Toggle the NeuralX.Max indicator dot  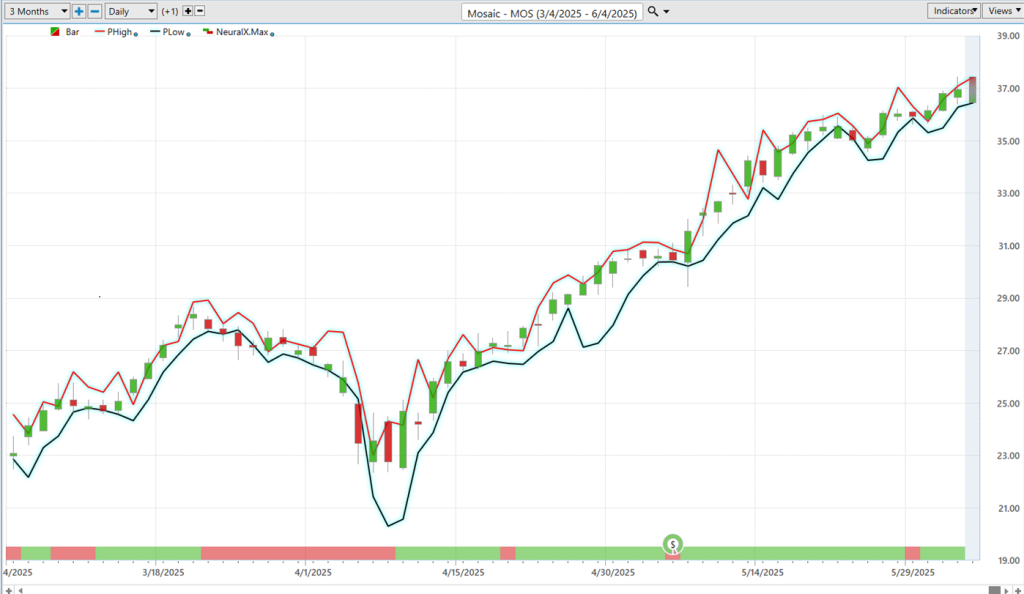click(273, 33)
